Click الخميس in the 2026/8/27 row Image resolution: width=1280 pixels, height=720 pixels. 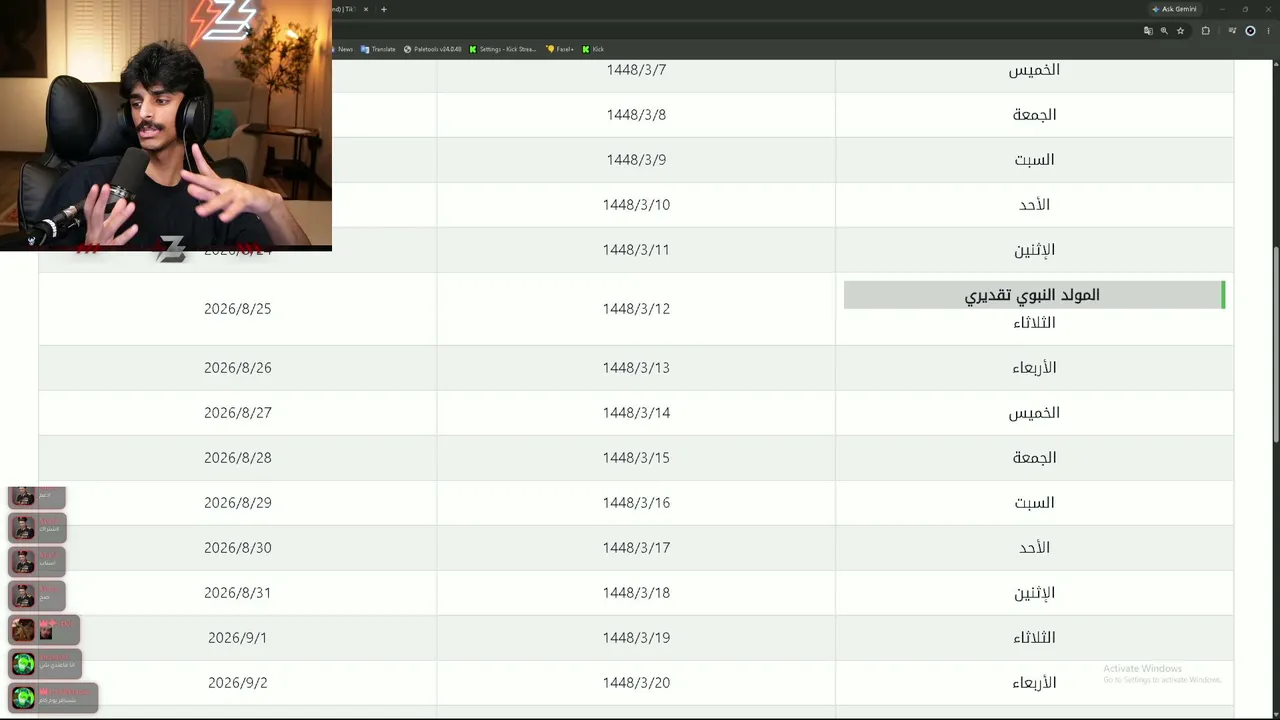coord(1034,413)
